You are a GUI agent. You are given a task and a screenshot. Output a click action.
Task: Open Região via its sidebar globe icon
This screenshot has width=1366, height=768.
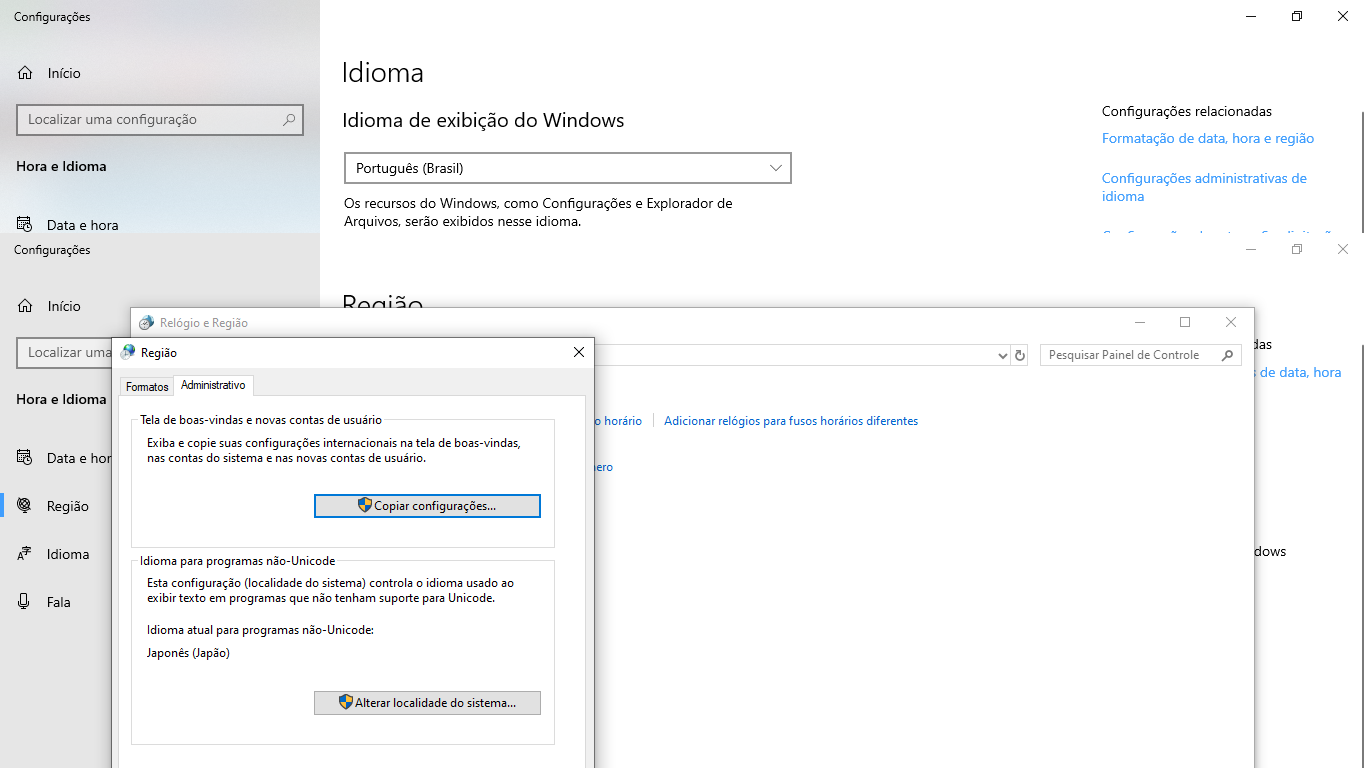coord(25,506)
